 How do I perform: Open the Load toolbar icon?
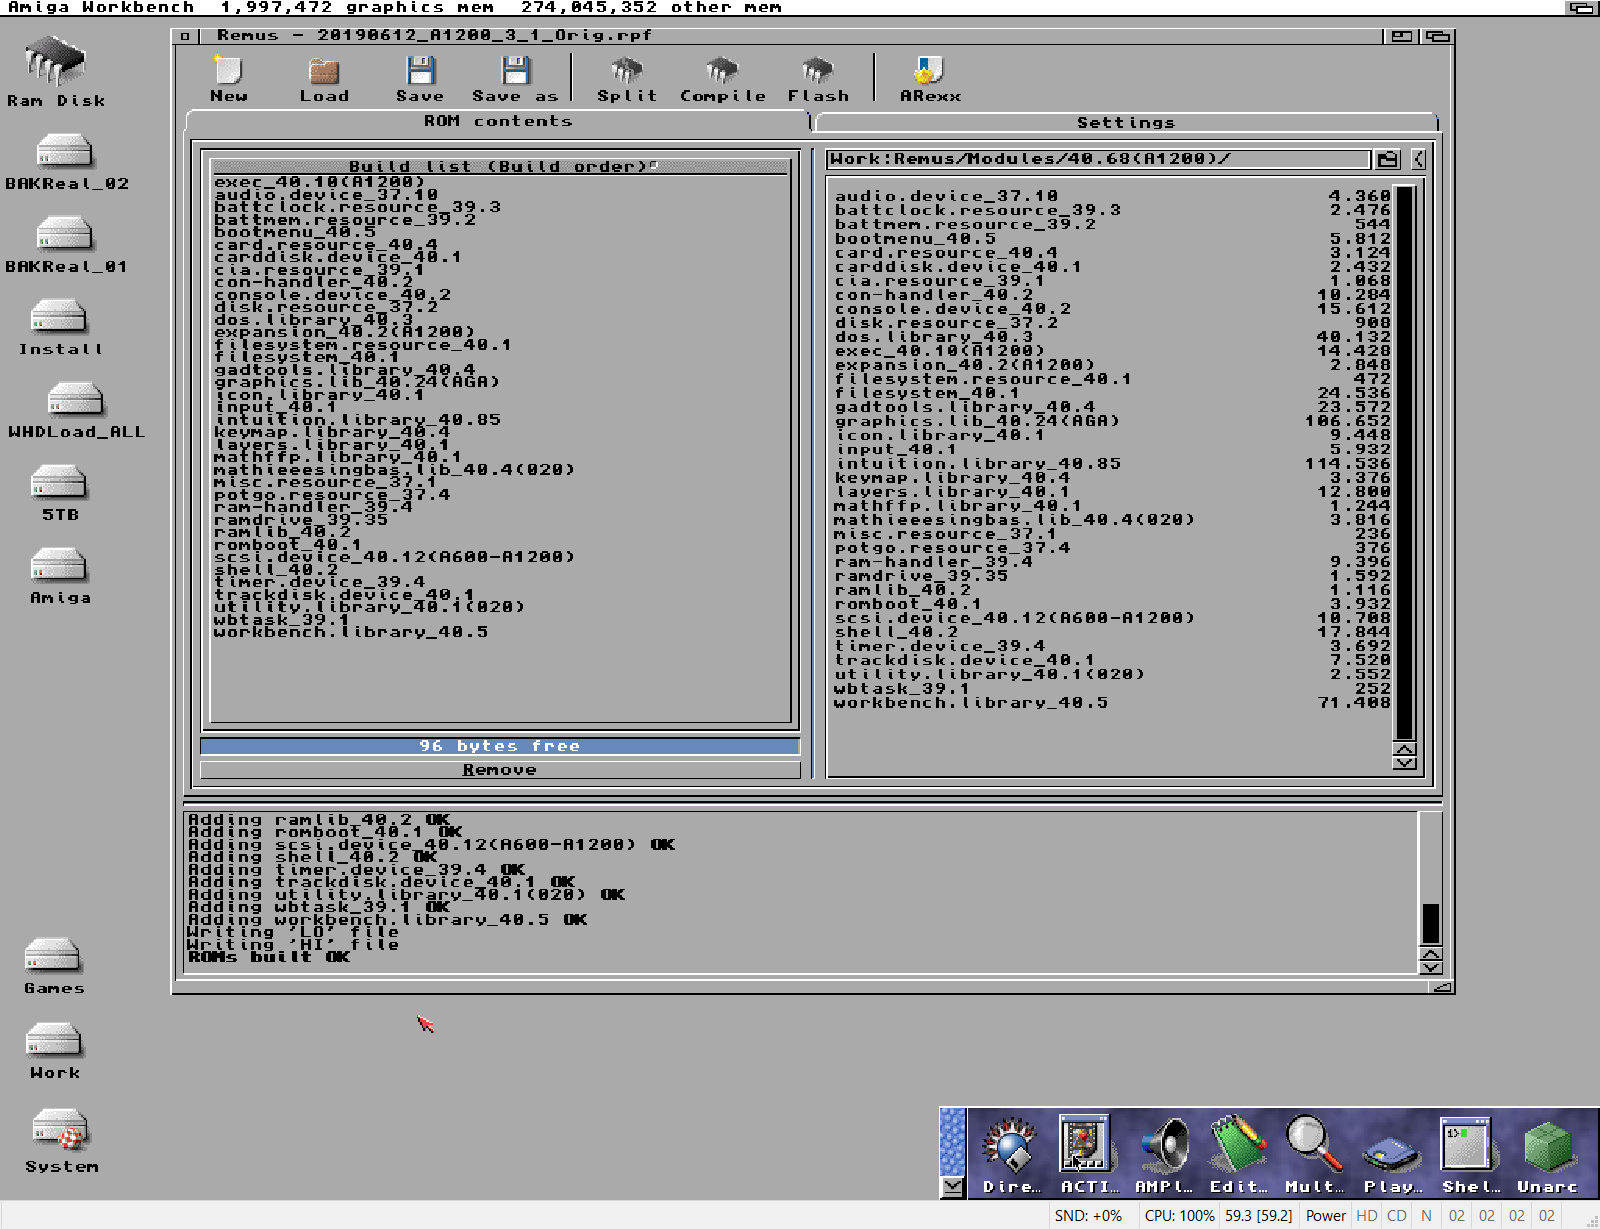324,79
